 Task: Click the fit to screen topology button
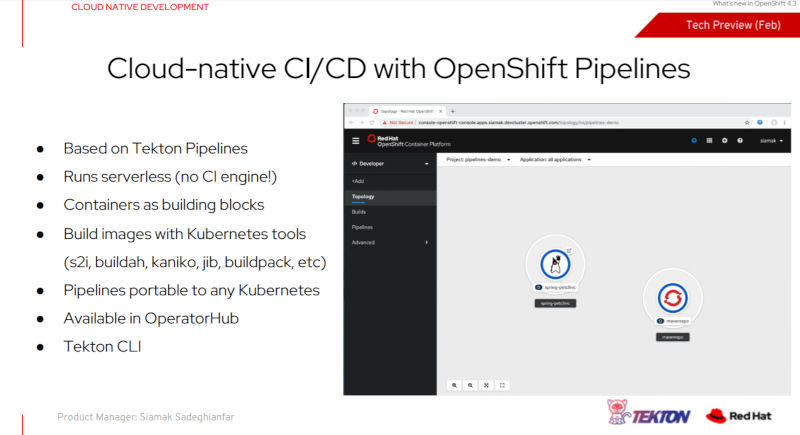(x=486, y=385)
